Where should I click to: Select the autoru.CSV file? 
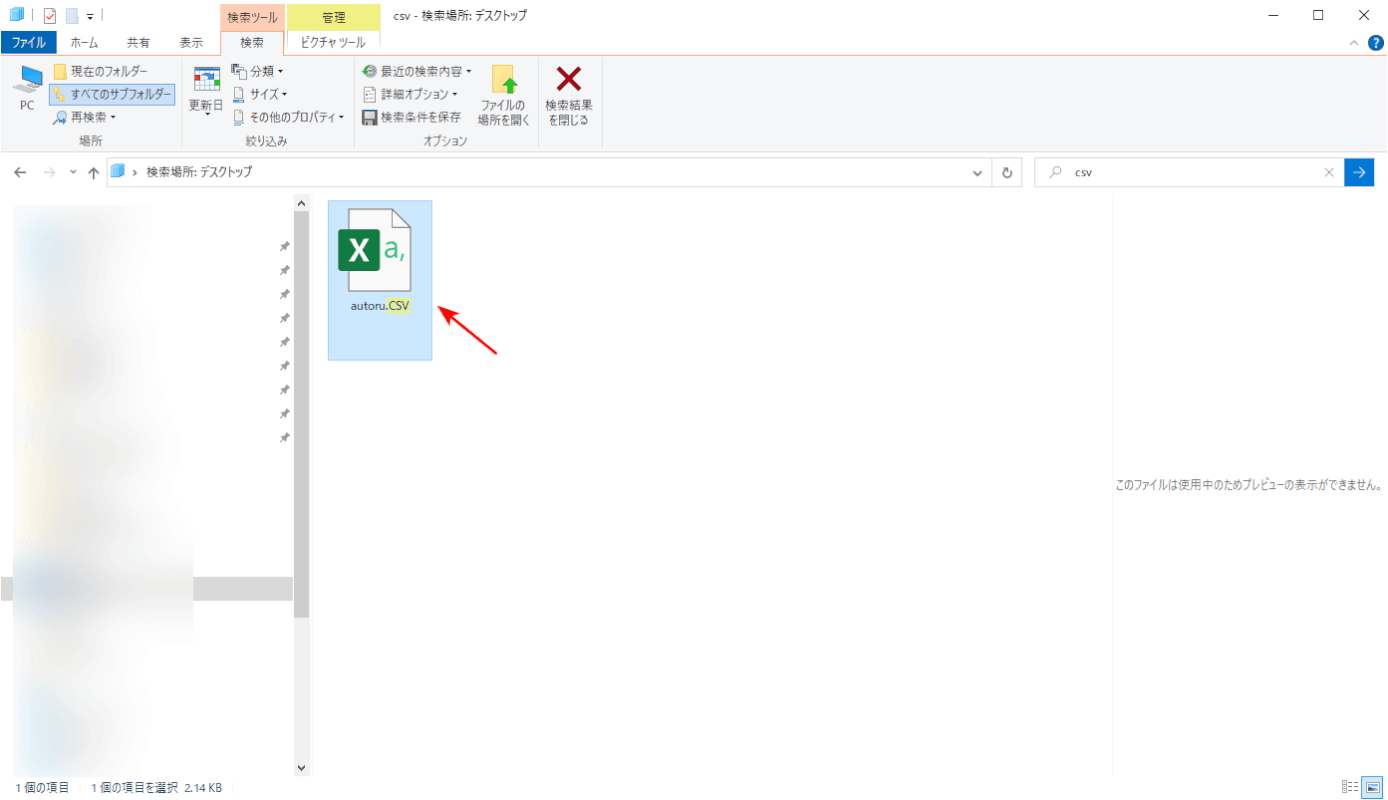(x=380, y=280)
